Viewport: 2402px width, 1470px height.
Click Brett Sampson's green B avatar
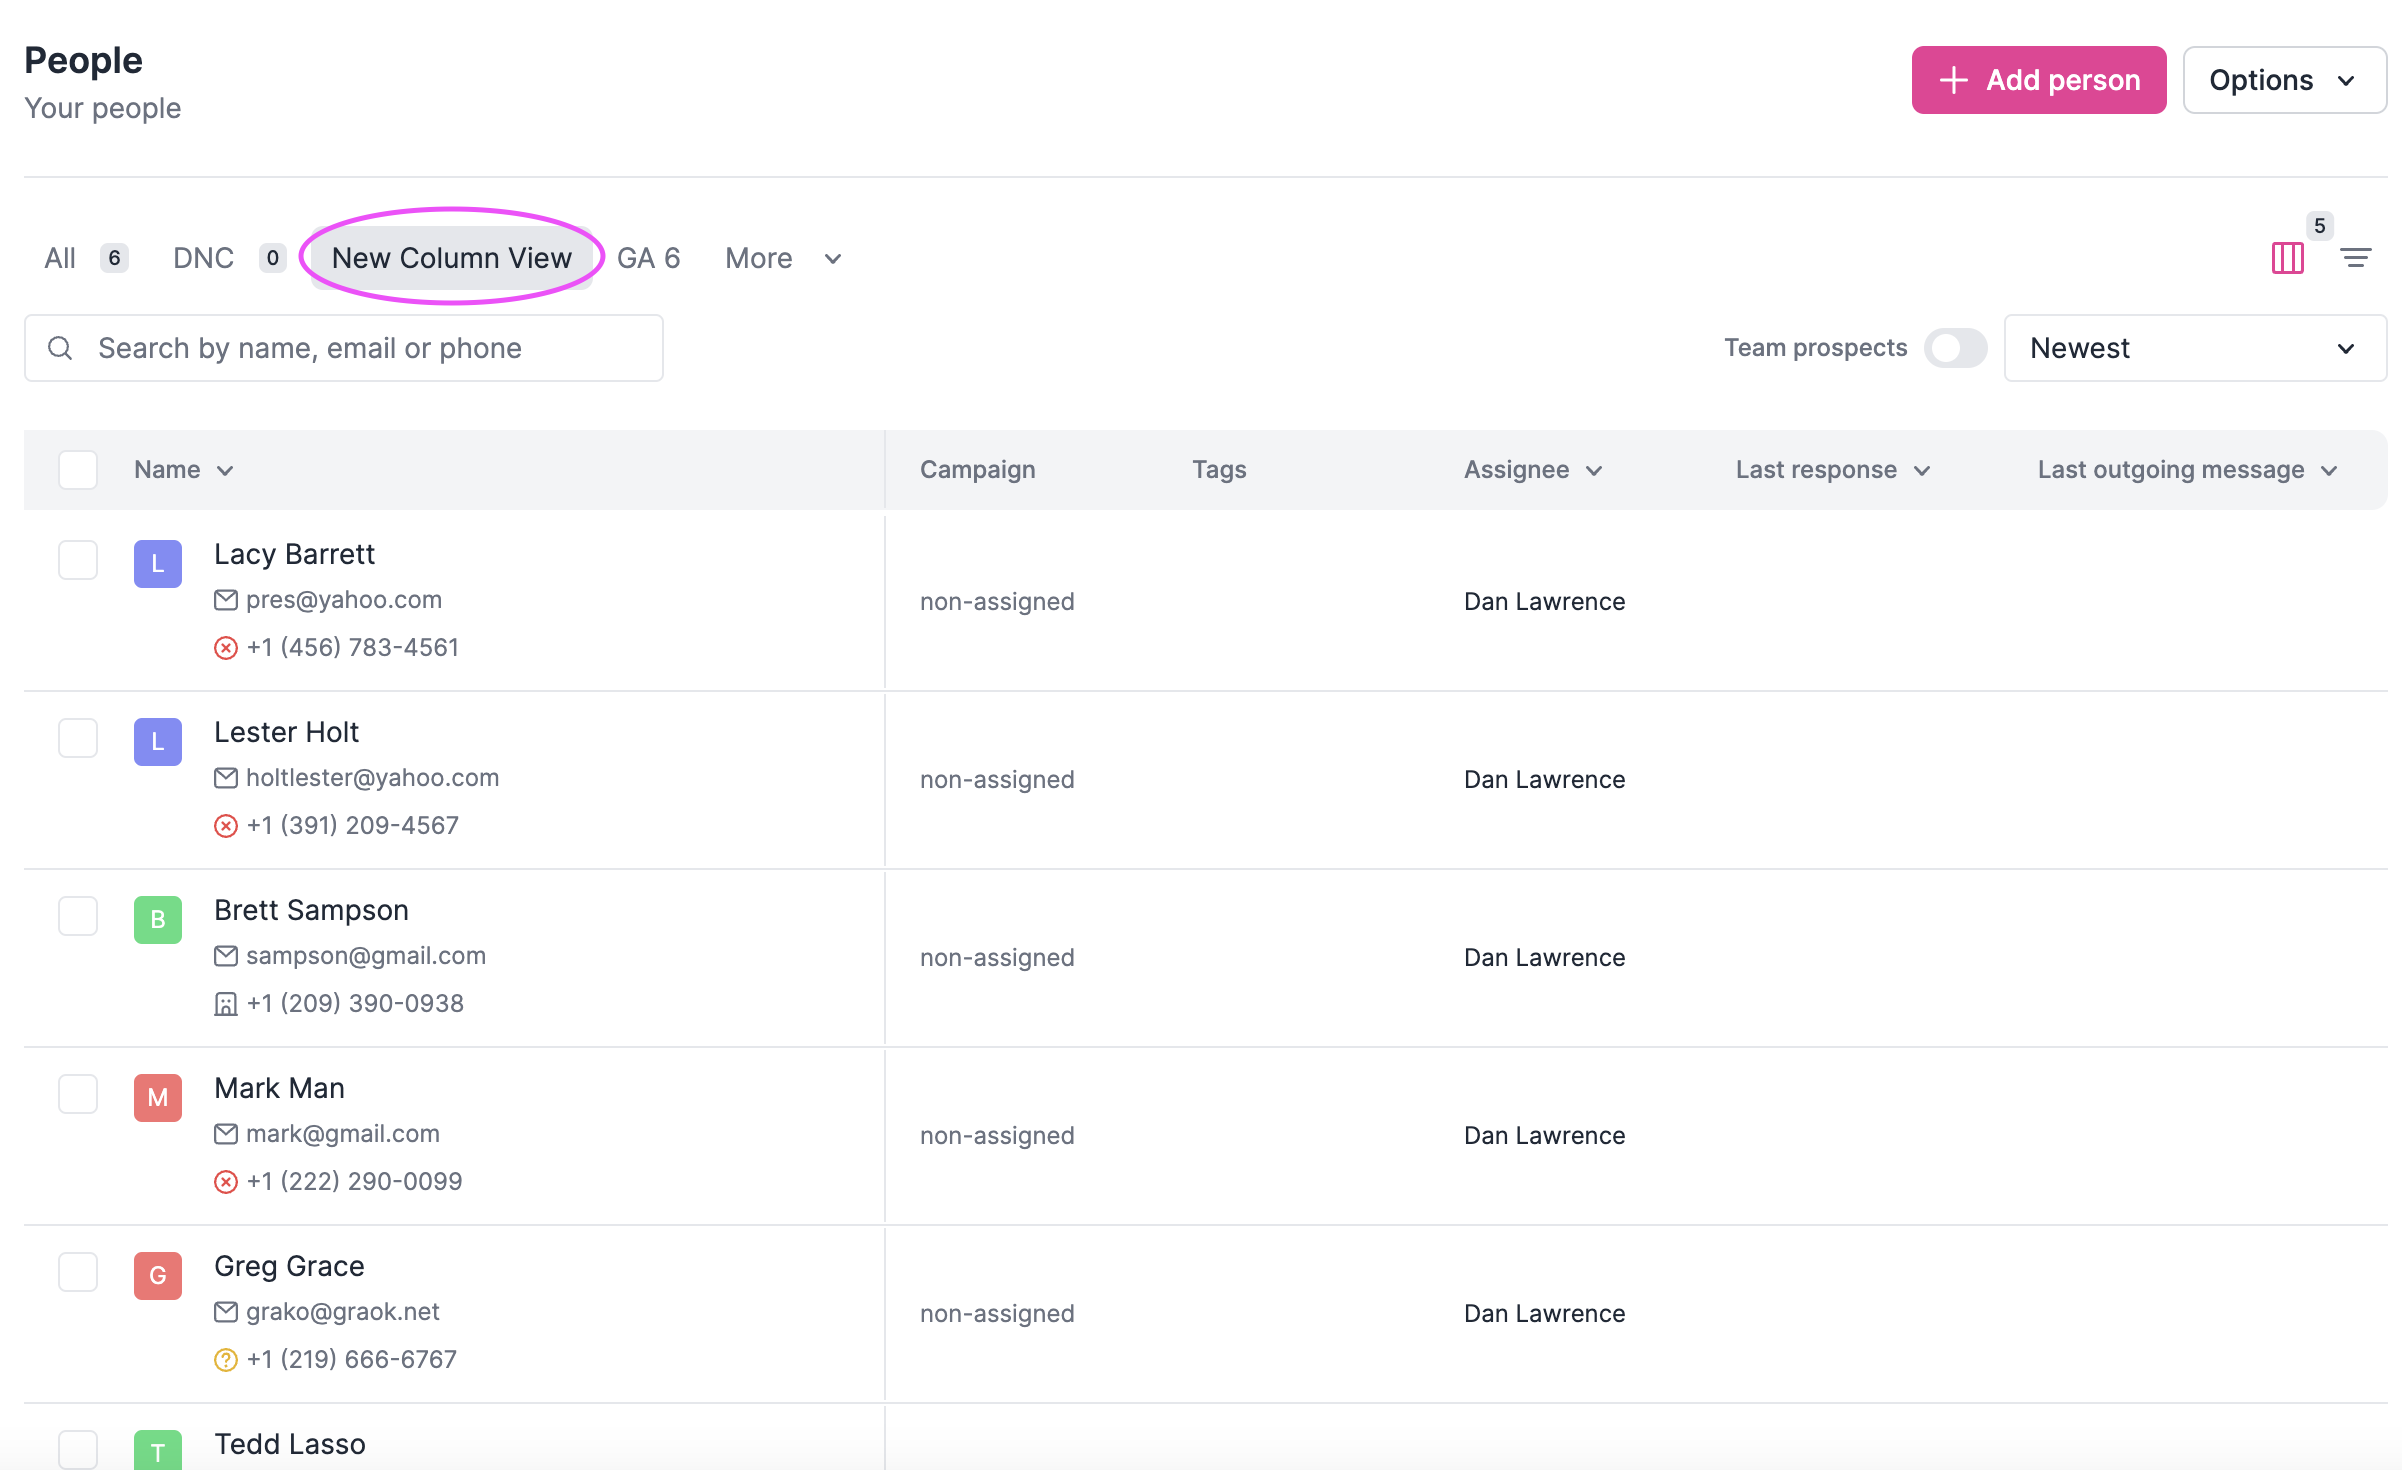pos(158,920)
